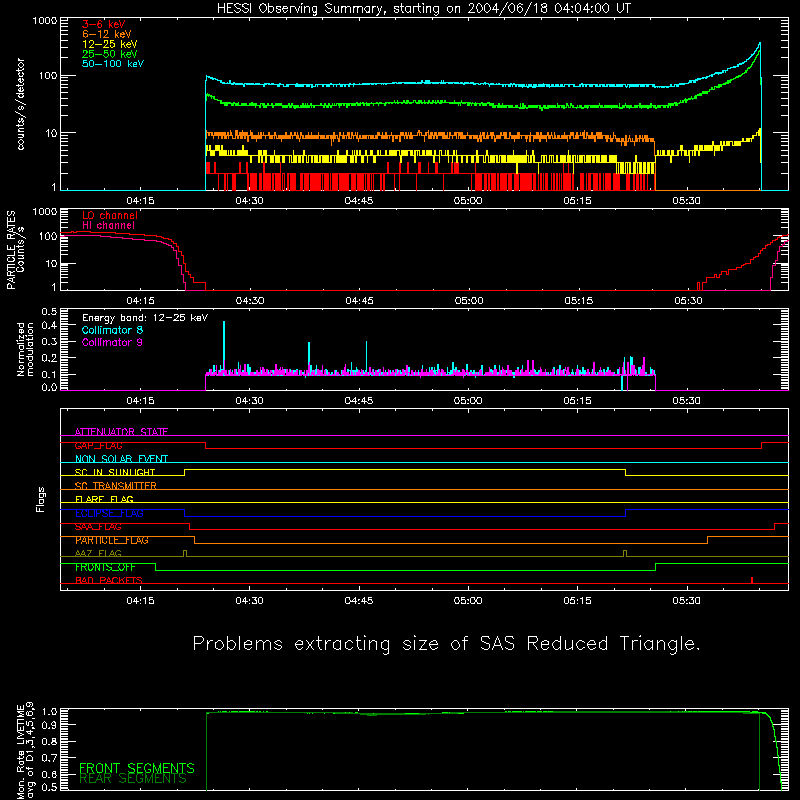Click the olive flag label above FRONTS_OFF
Image resolution: width=800 pixels, height=800 pixels.
(x=98, y=554)
